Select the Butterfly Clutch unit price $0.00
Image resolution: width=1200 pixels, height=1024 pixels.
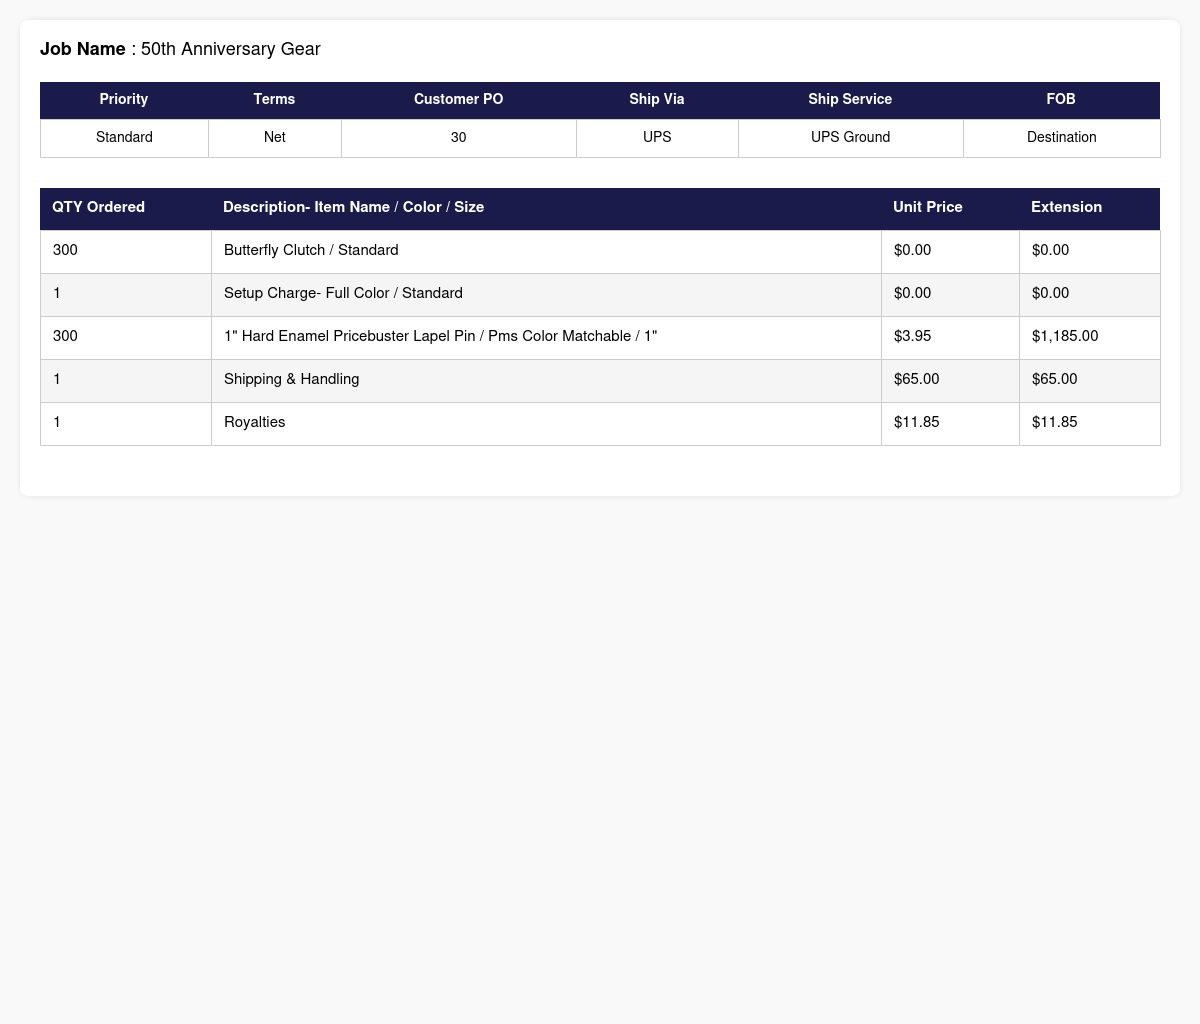(950, 251)
